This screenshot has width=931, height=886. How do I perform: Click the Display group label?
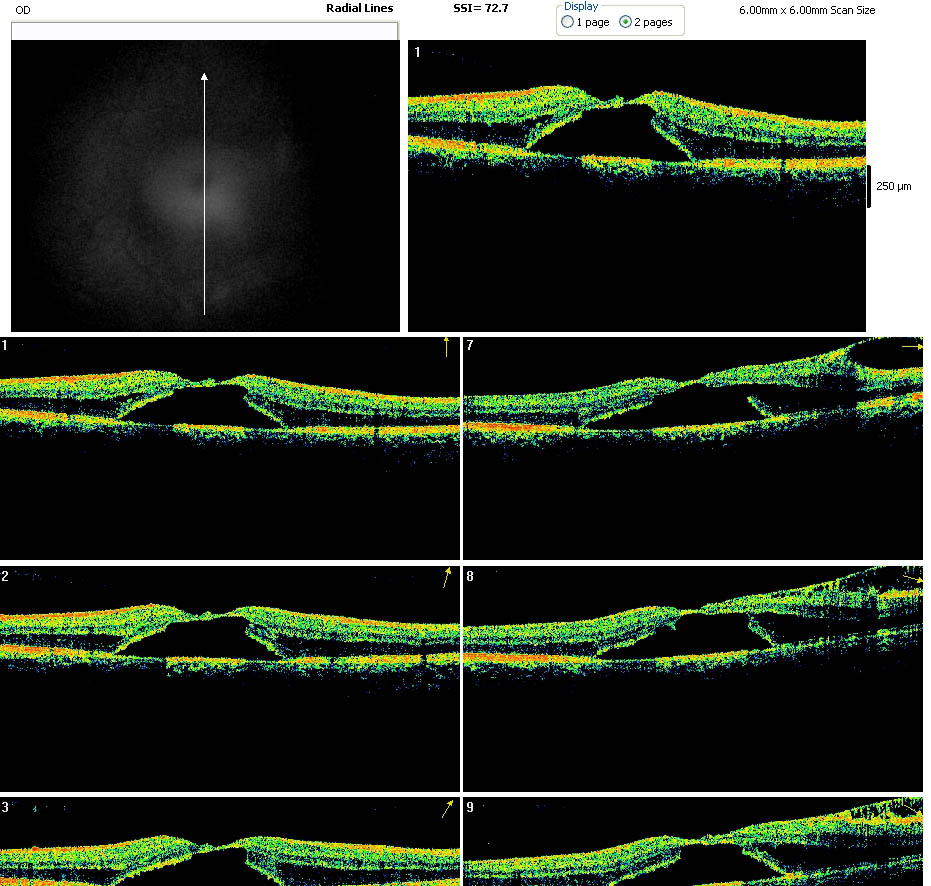(x=581, y=6)
